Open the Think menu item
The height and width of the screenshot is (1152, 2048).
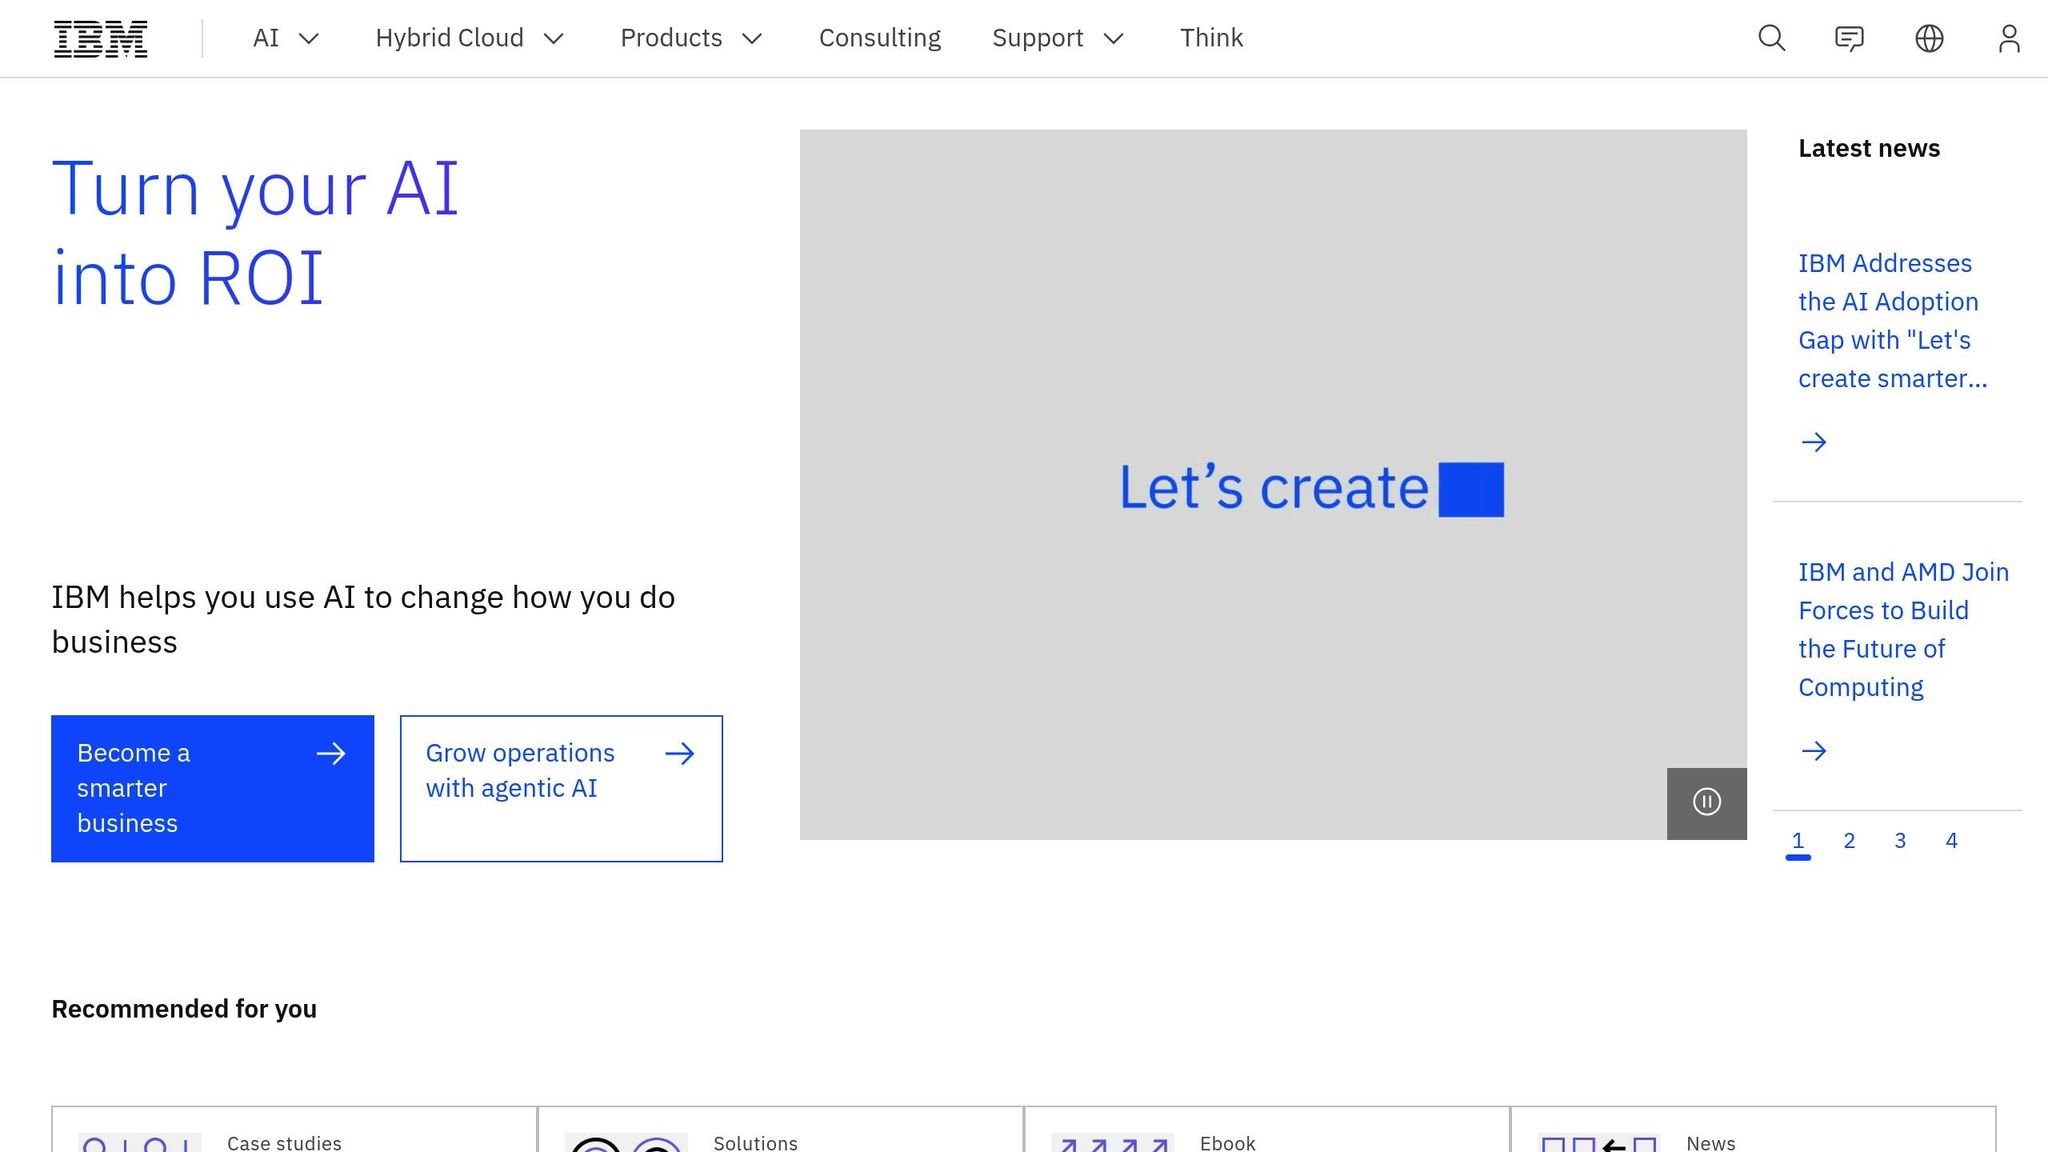pyautogui.click(x=1211, y=38)
